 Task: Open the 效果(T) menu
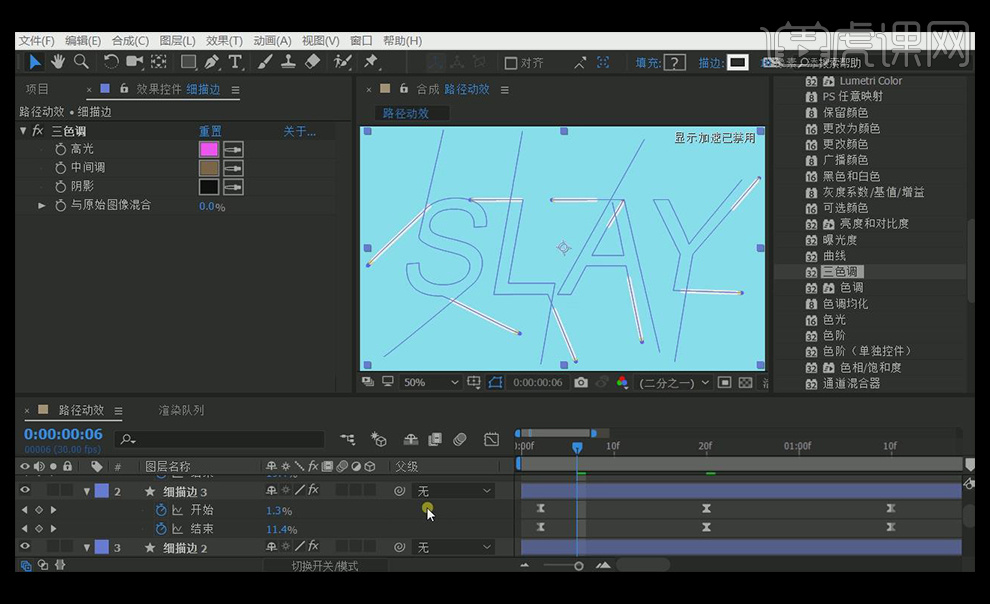tap(224, 41)
